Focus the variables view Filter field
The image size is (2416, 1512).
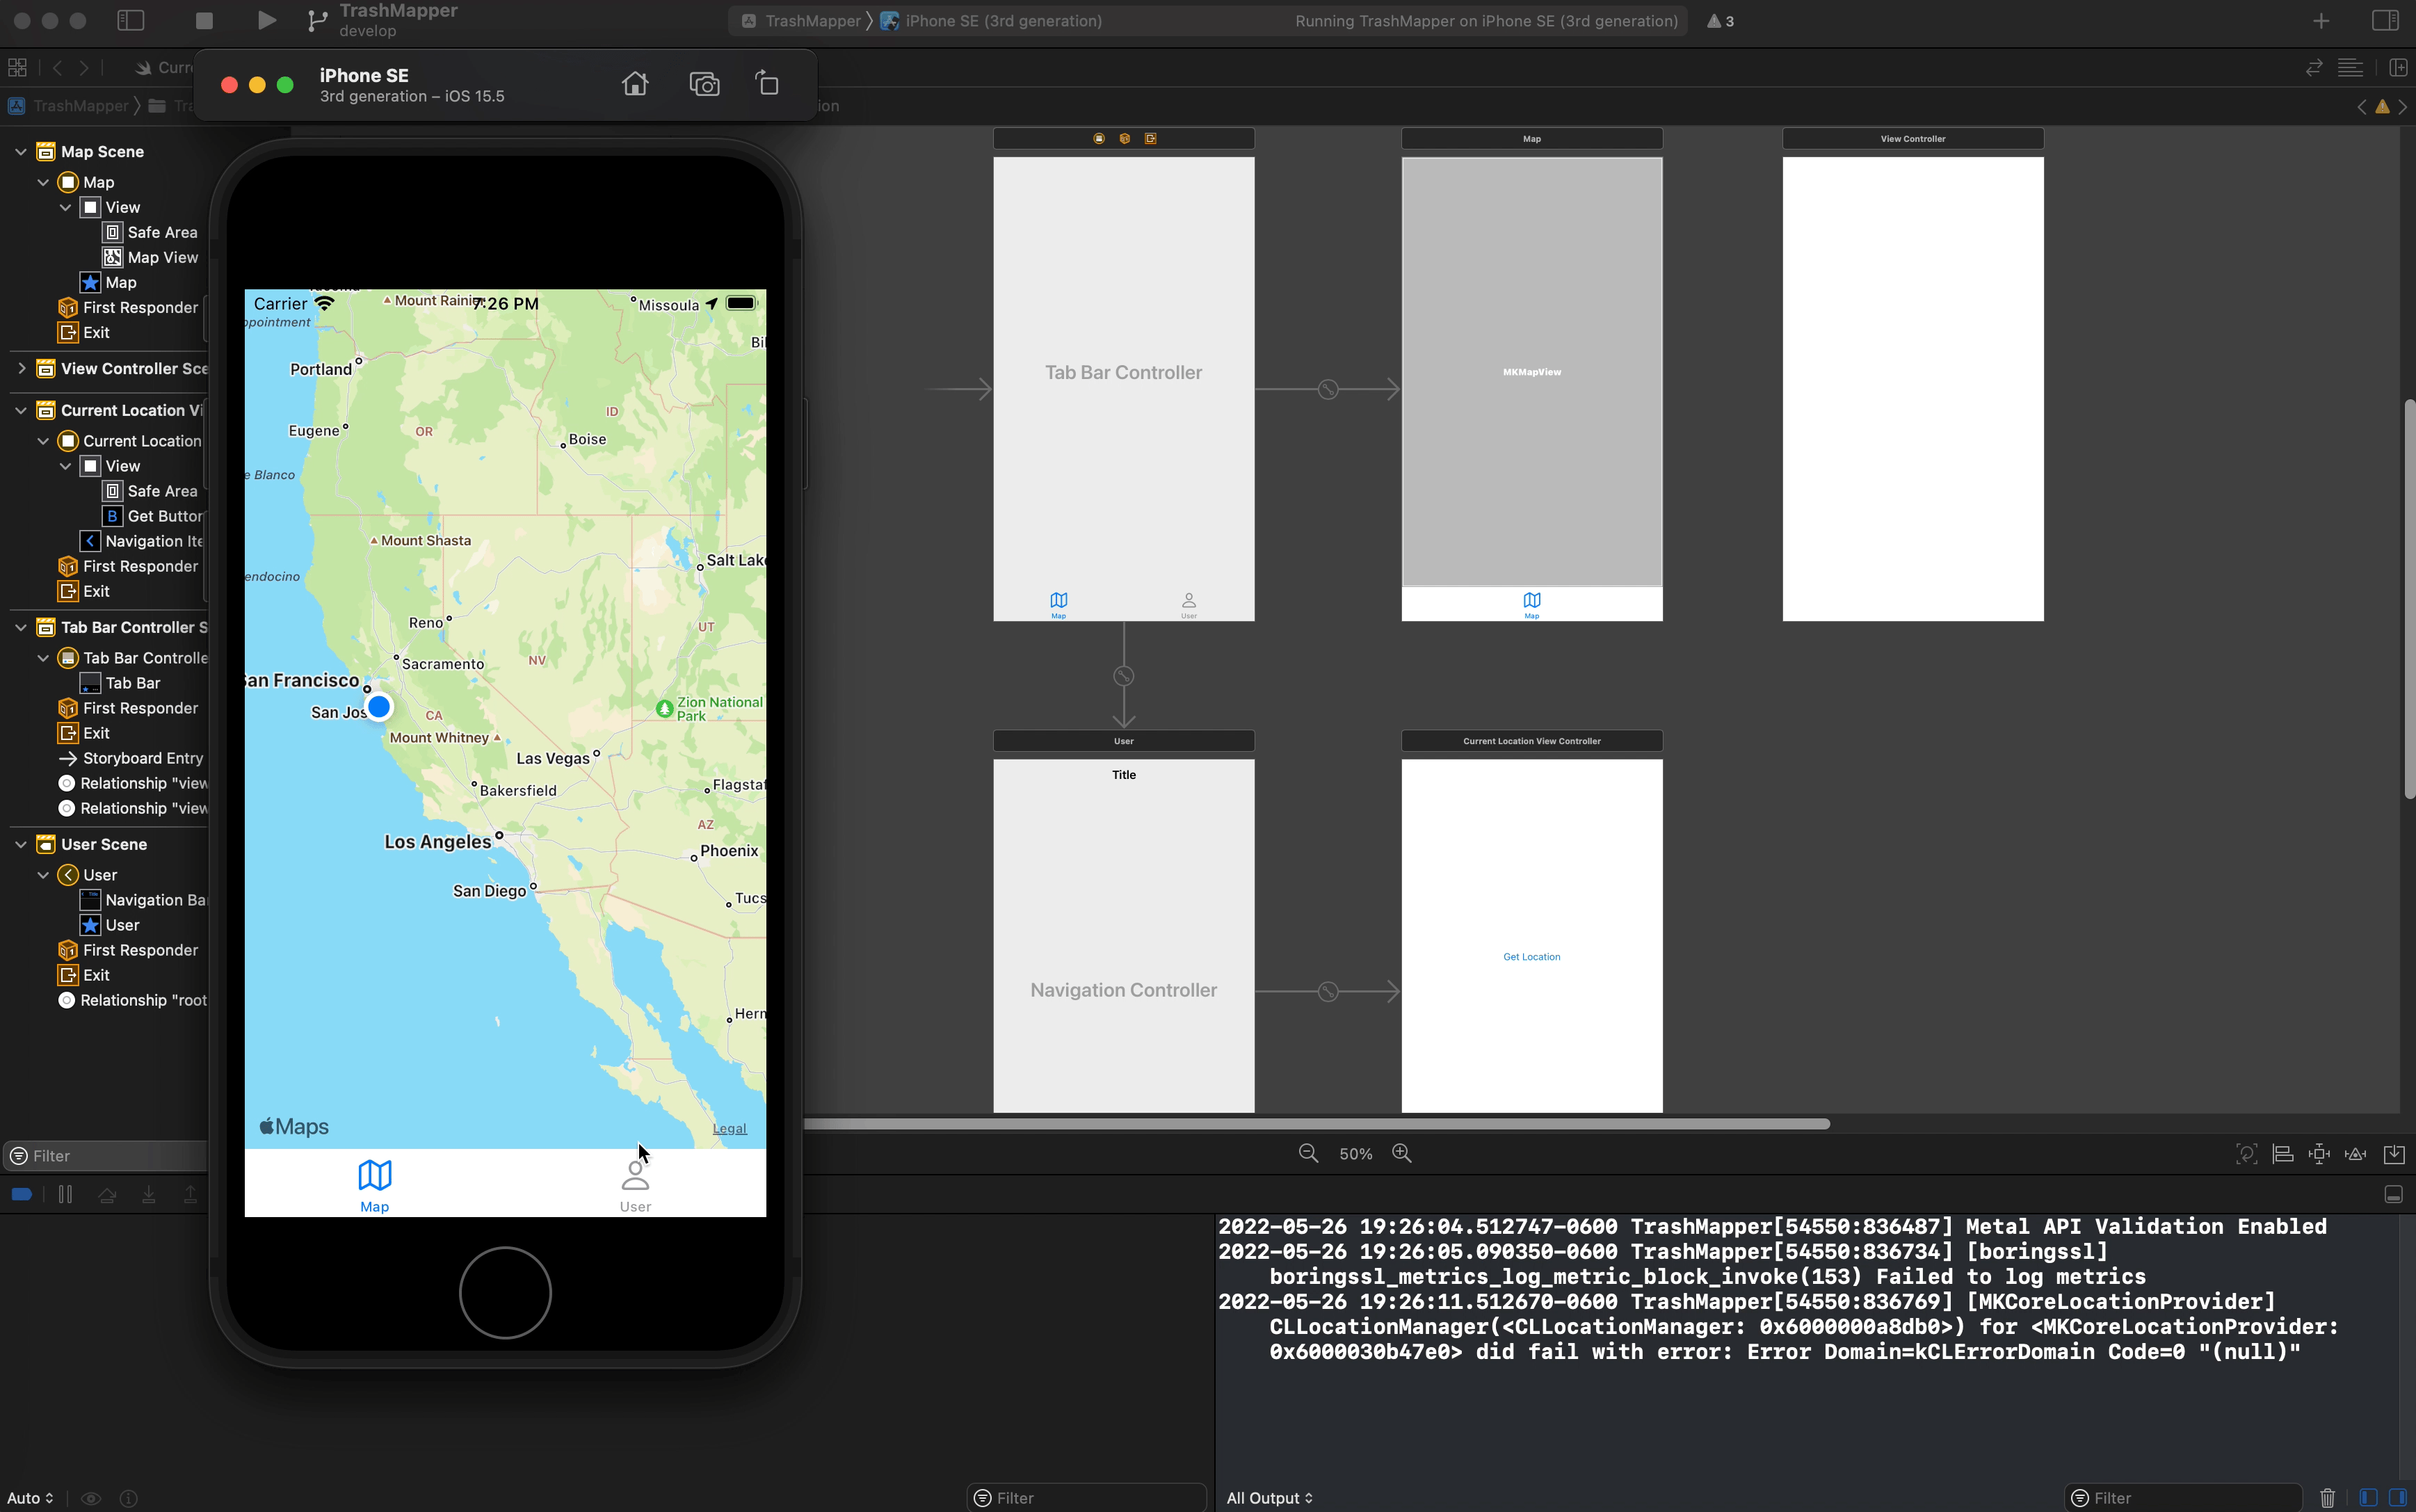tap(1087, 1498)
